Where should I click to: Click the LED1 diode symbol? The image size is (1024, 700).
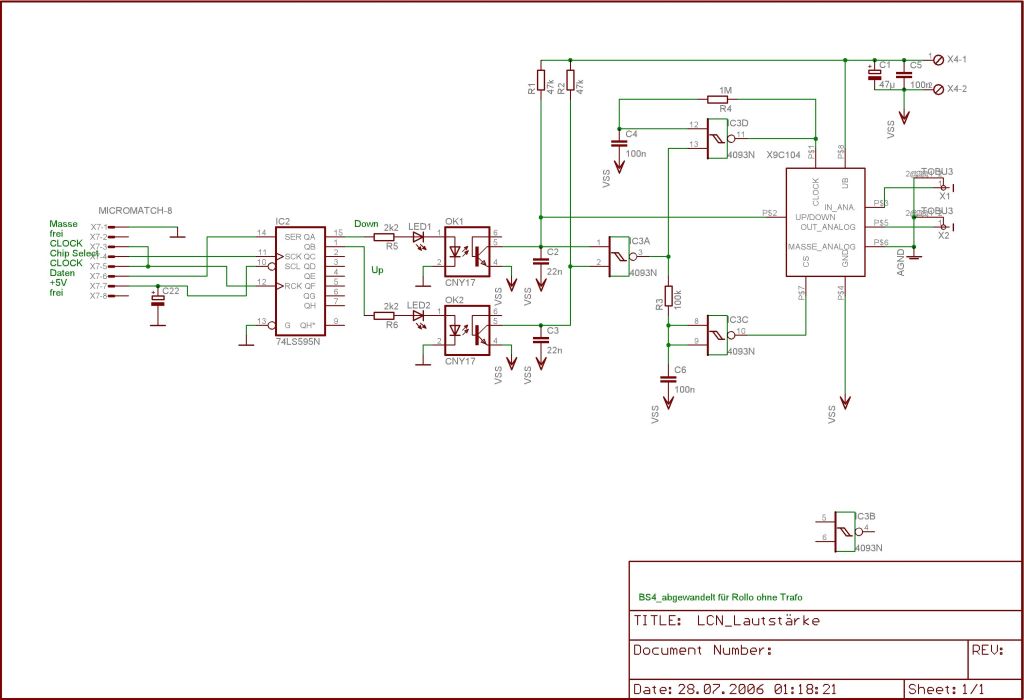[418, 237]
